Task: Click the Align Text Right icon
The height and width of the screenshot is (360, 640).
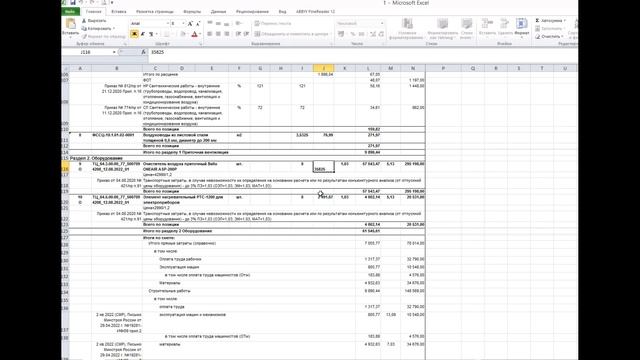Action: [227, 34]
